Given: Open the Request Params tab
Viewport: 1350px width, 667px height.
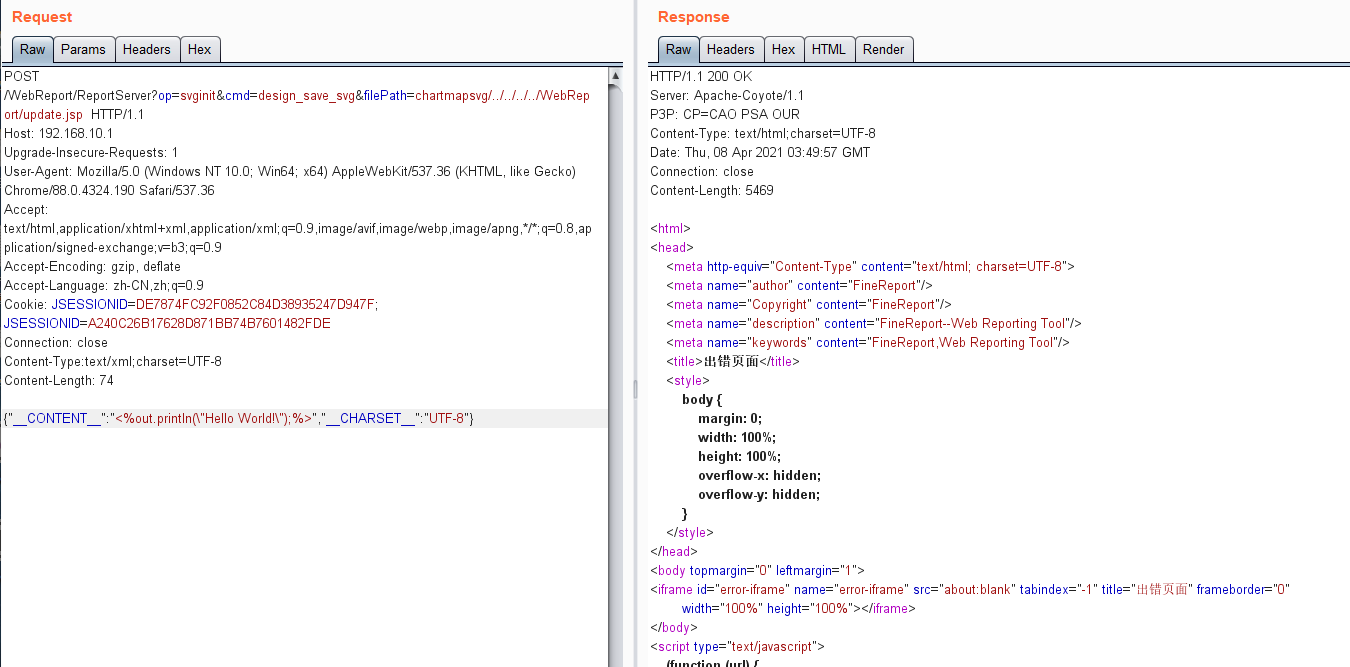Looking at the screenshot, I should (83, 49).
